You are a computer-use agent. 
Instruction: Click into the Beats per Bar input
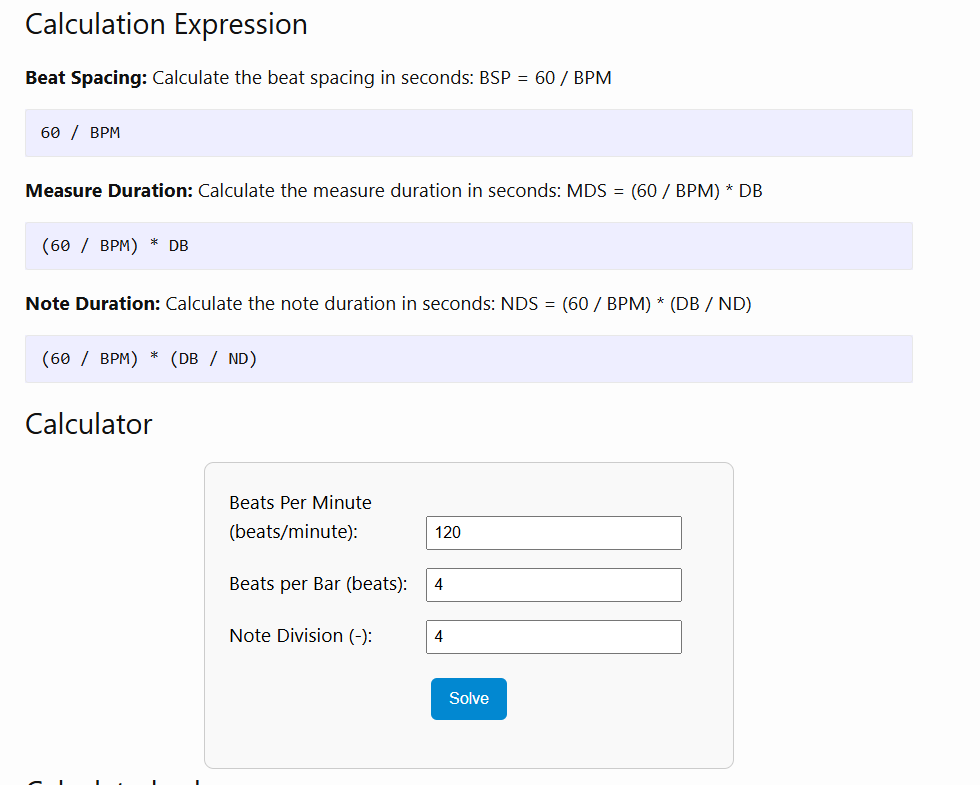pos(553,585)
